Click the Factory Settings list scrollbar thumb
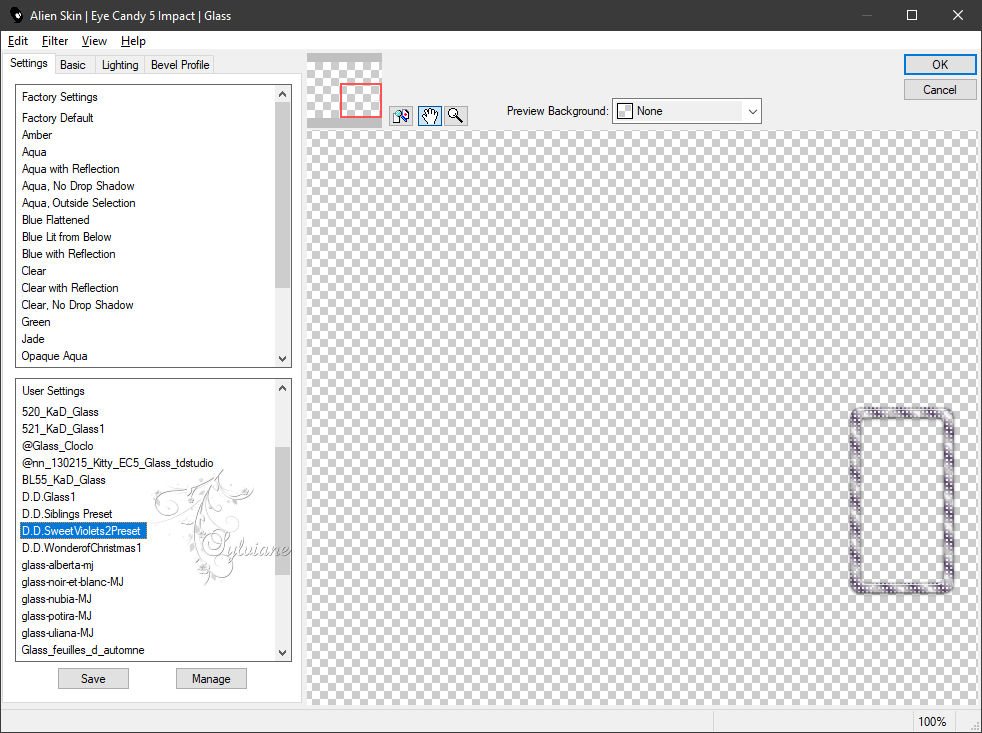Screen dimensions: 982x733 coord(282,195)
